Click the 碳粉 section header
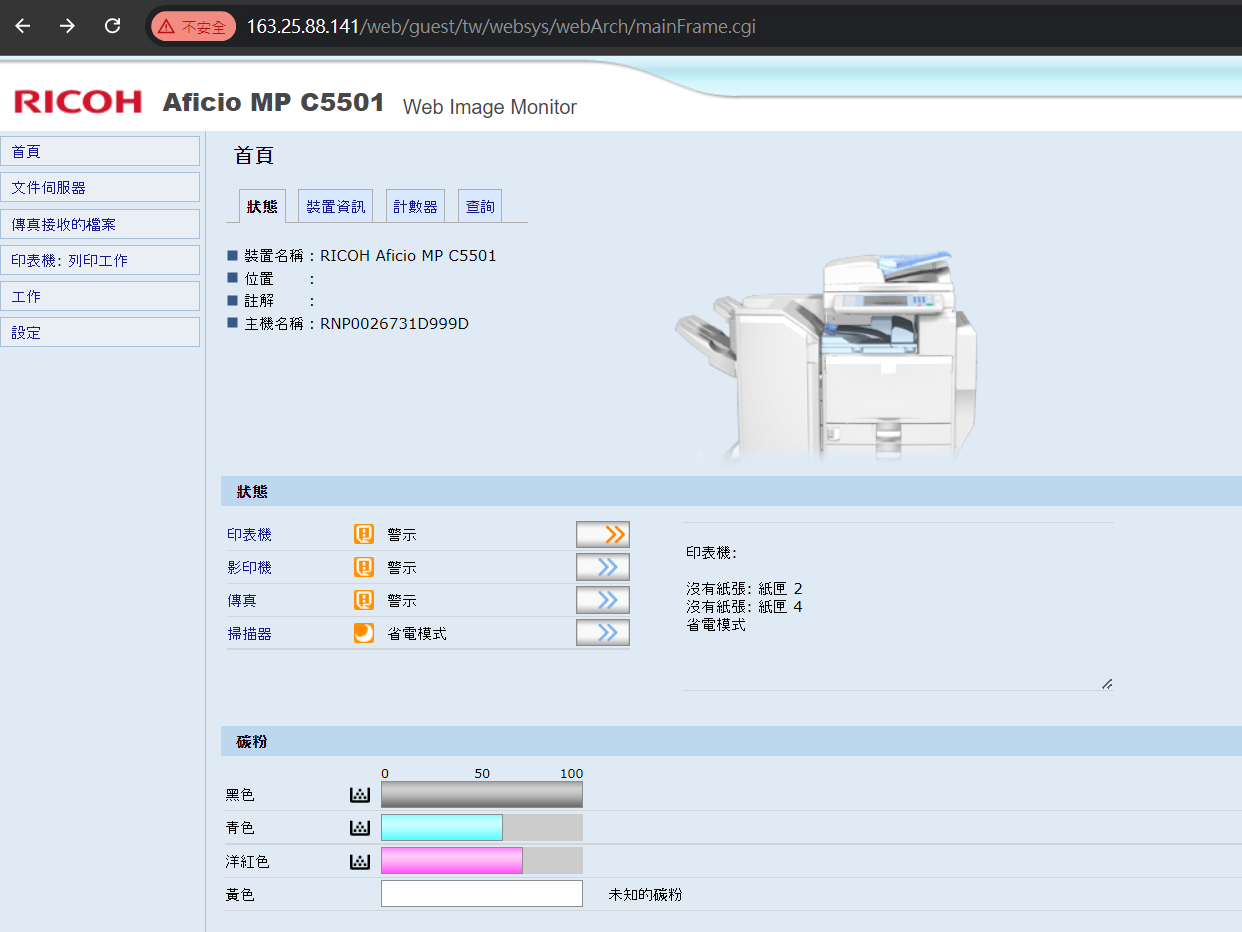 click(731, 742)
